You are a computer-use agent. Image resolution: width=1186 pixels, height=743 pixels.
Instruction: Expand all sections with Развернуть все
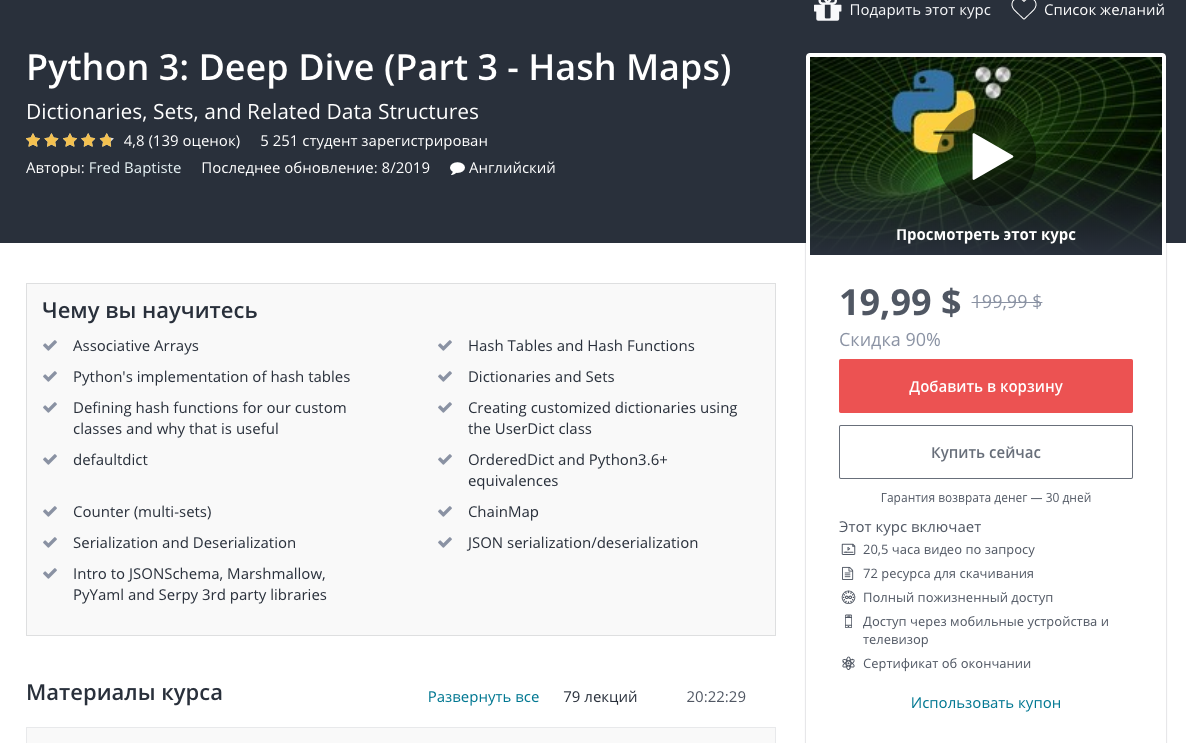coord(483,696)
